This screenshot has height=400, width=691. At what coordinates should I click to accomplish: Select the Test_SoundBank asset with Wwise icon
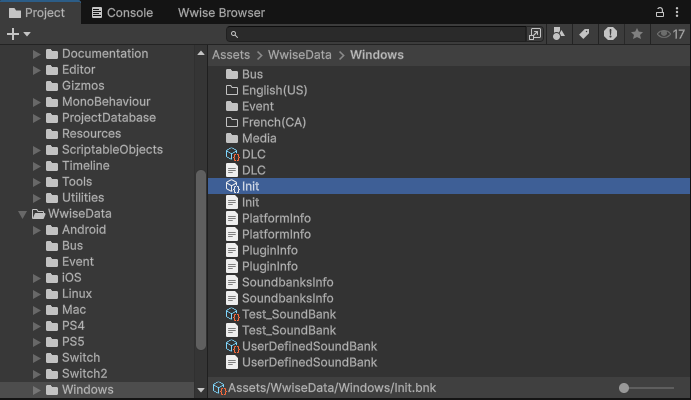pyautogui.click(x=288, y=314)
